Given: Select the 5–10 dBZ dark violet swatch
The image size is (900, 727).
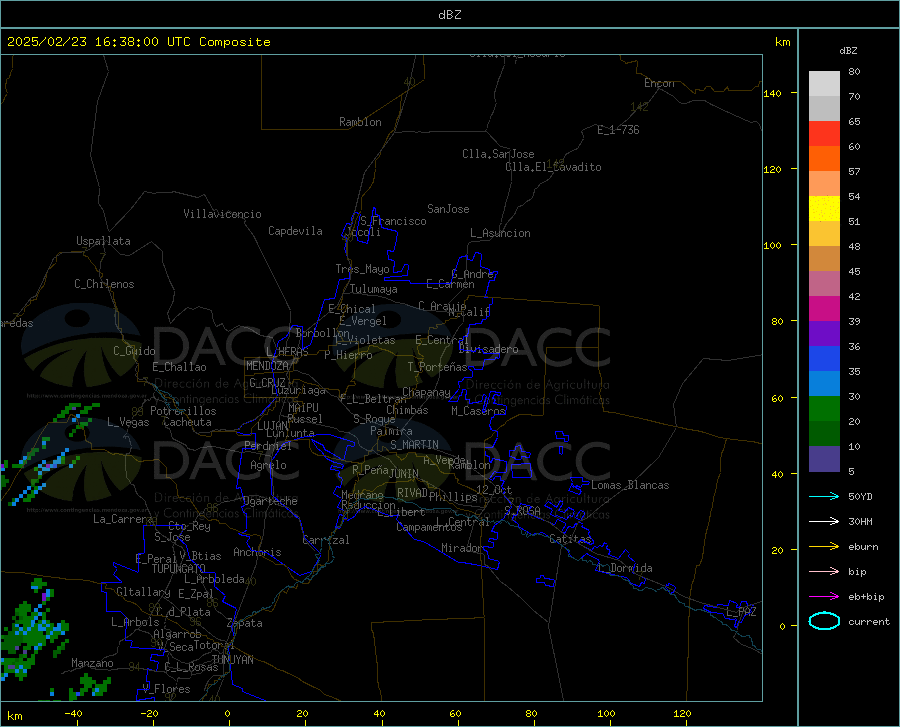Looking at the screenshot, I should tap(824, 459).
